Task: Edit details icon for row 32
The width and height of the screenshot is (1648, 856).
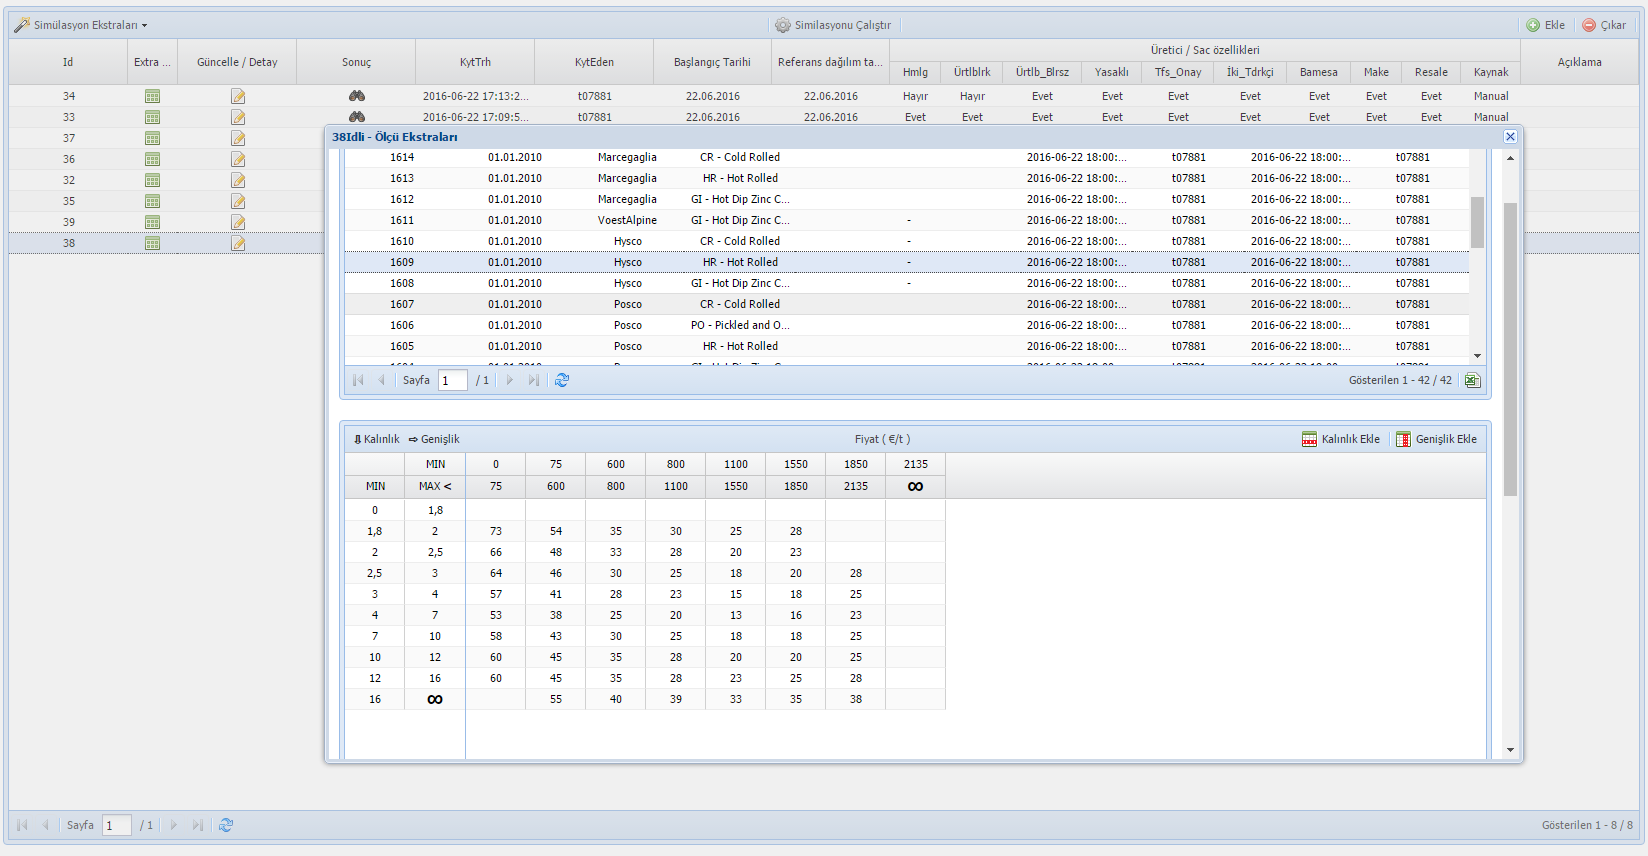Action: pos(238,180)
